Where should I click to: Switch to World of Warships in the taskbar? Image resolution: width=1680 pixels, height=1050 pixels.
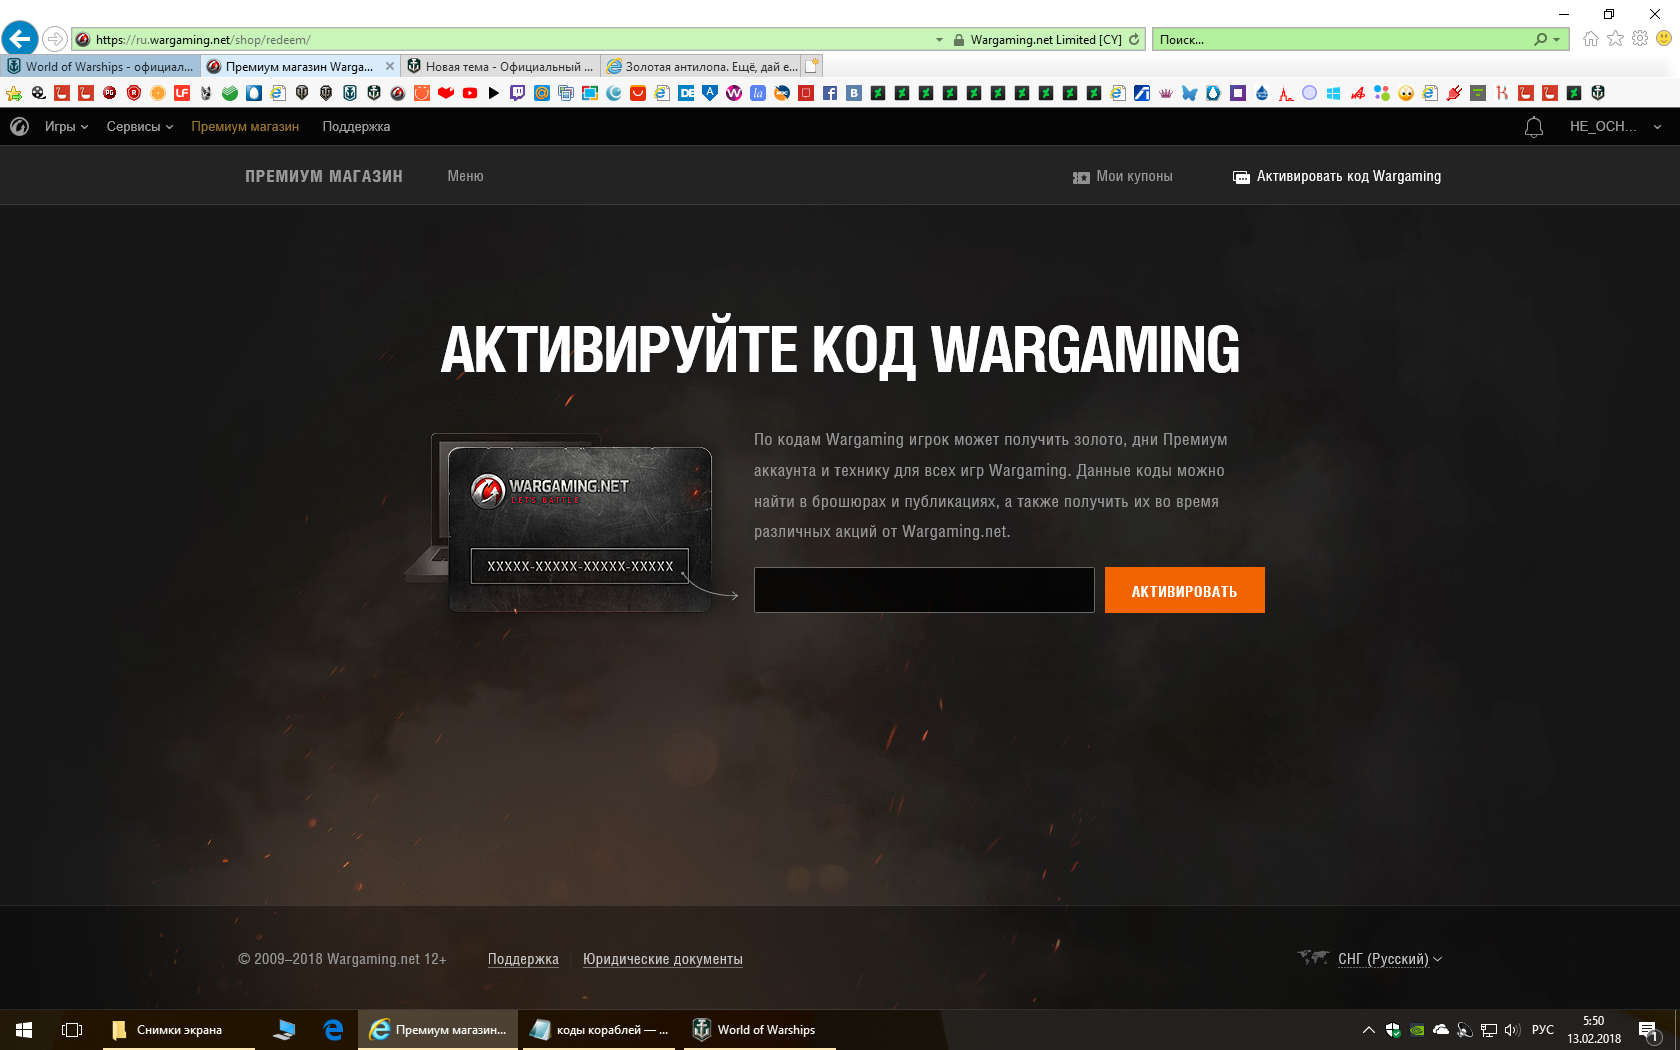click(760, 1030)
